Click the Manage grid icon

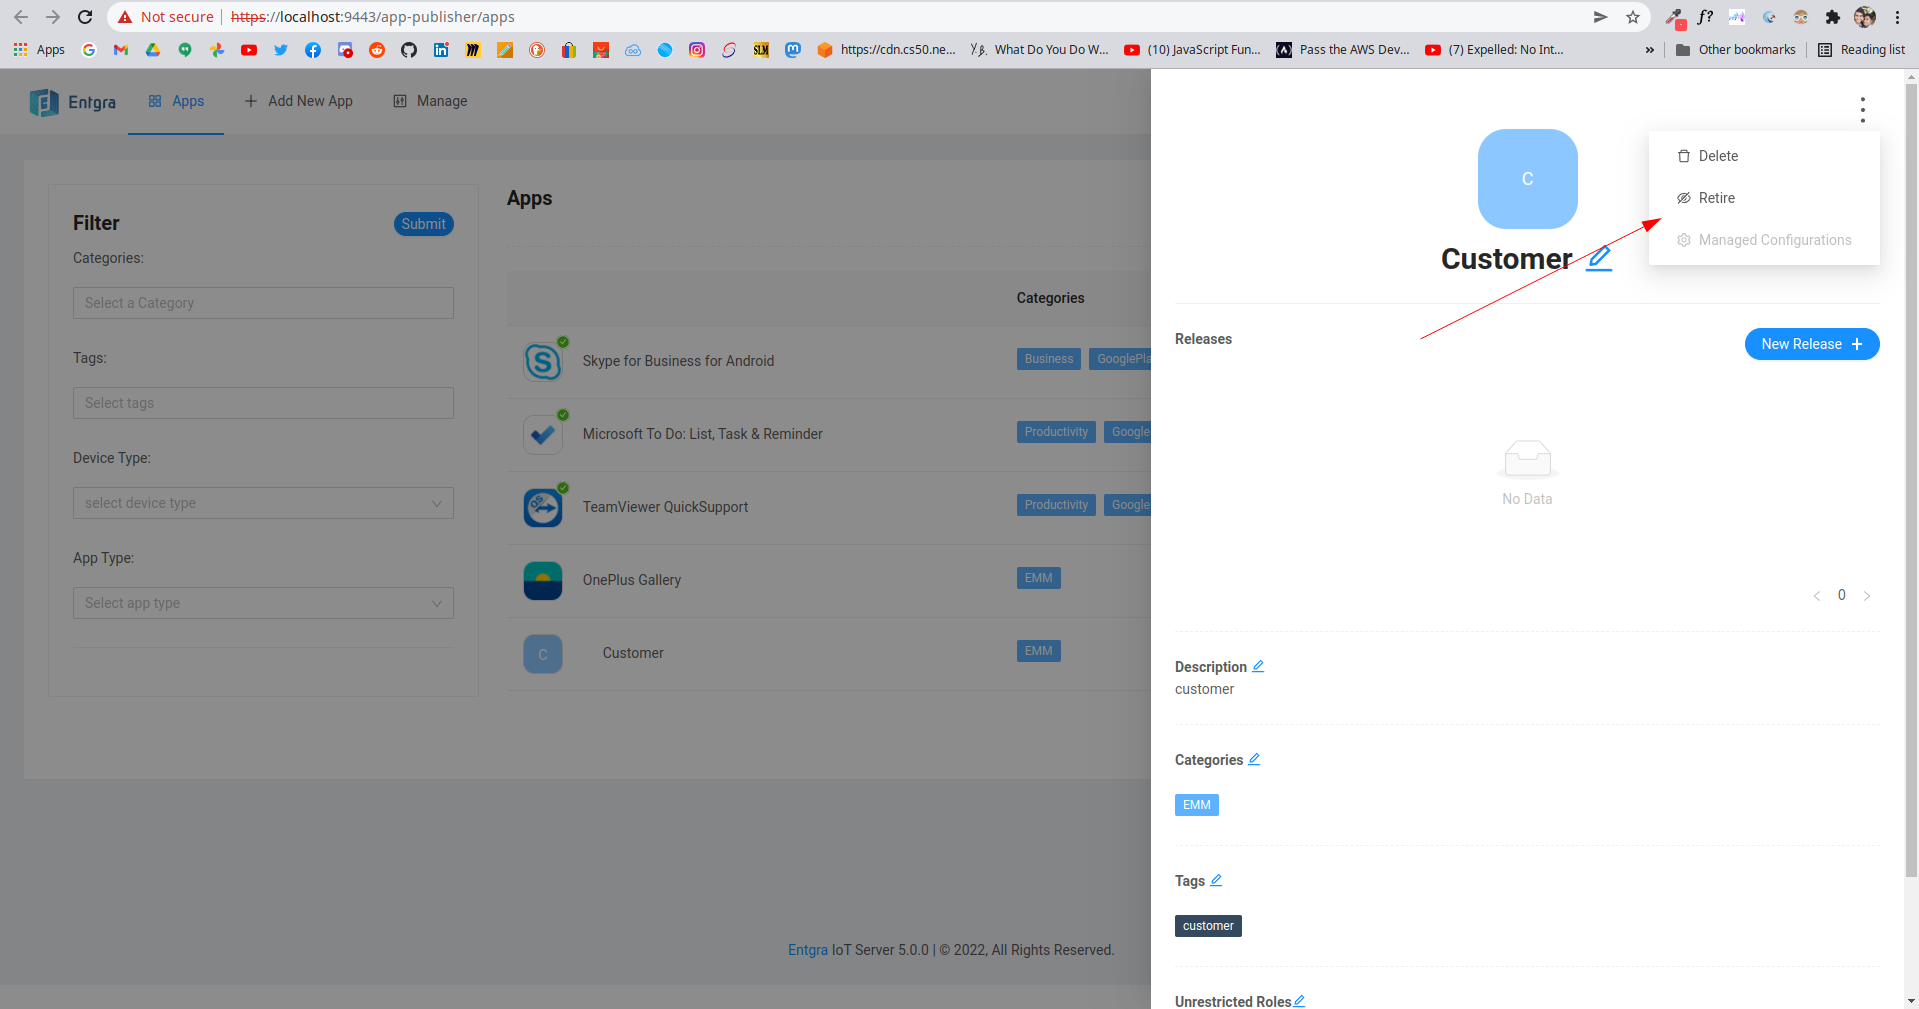(x=399, y=100)
